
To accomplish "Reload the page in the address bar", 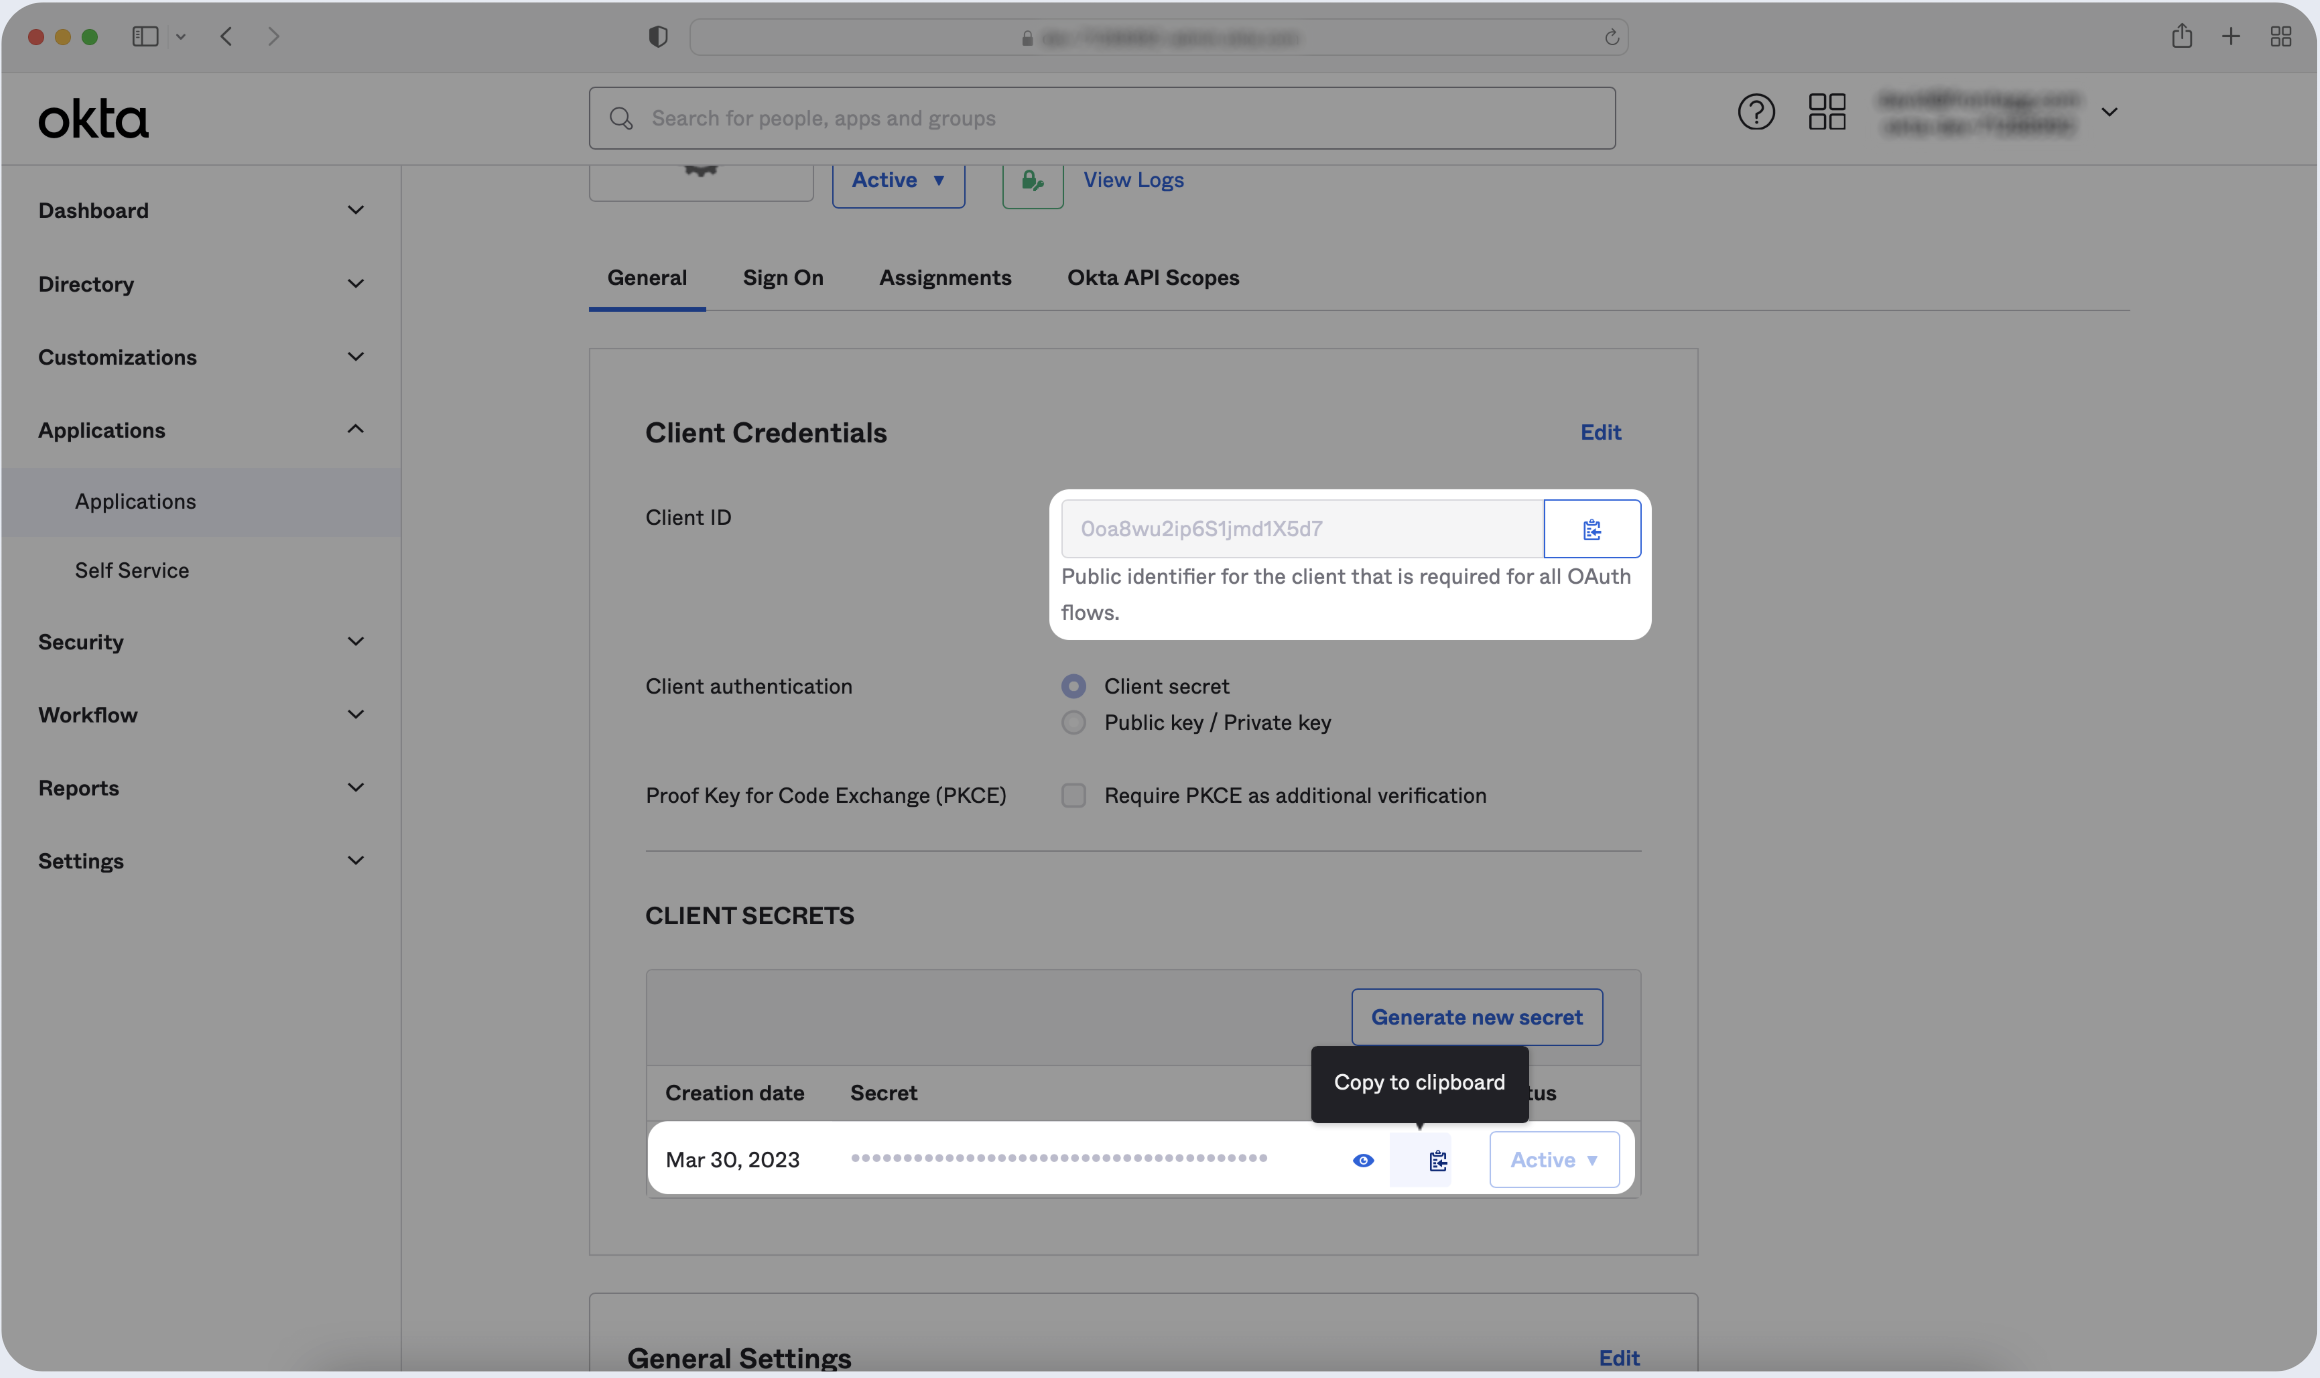I will point(1611,38).
